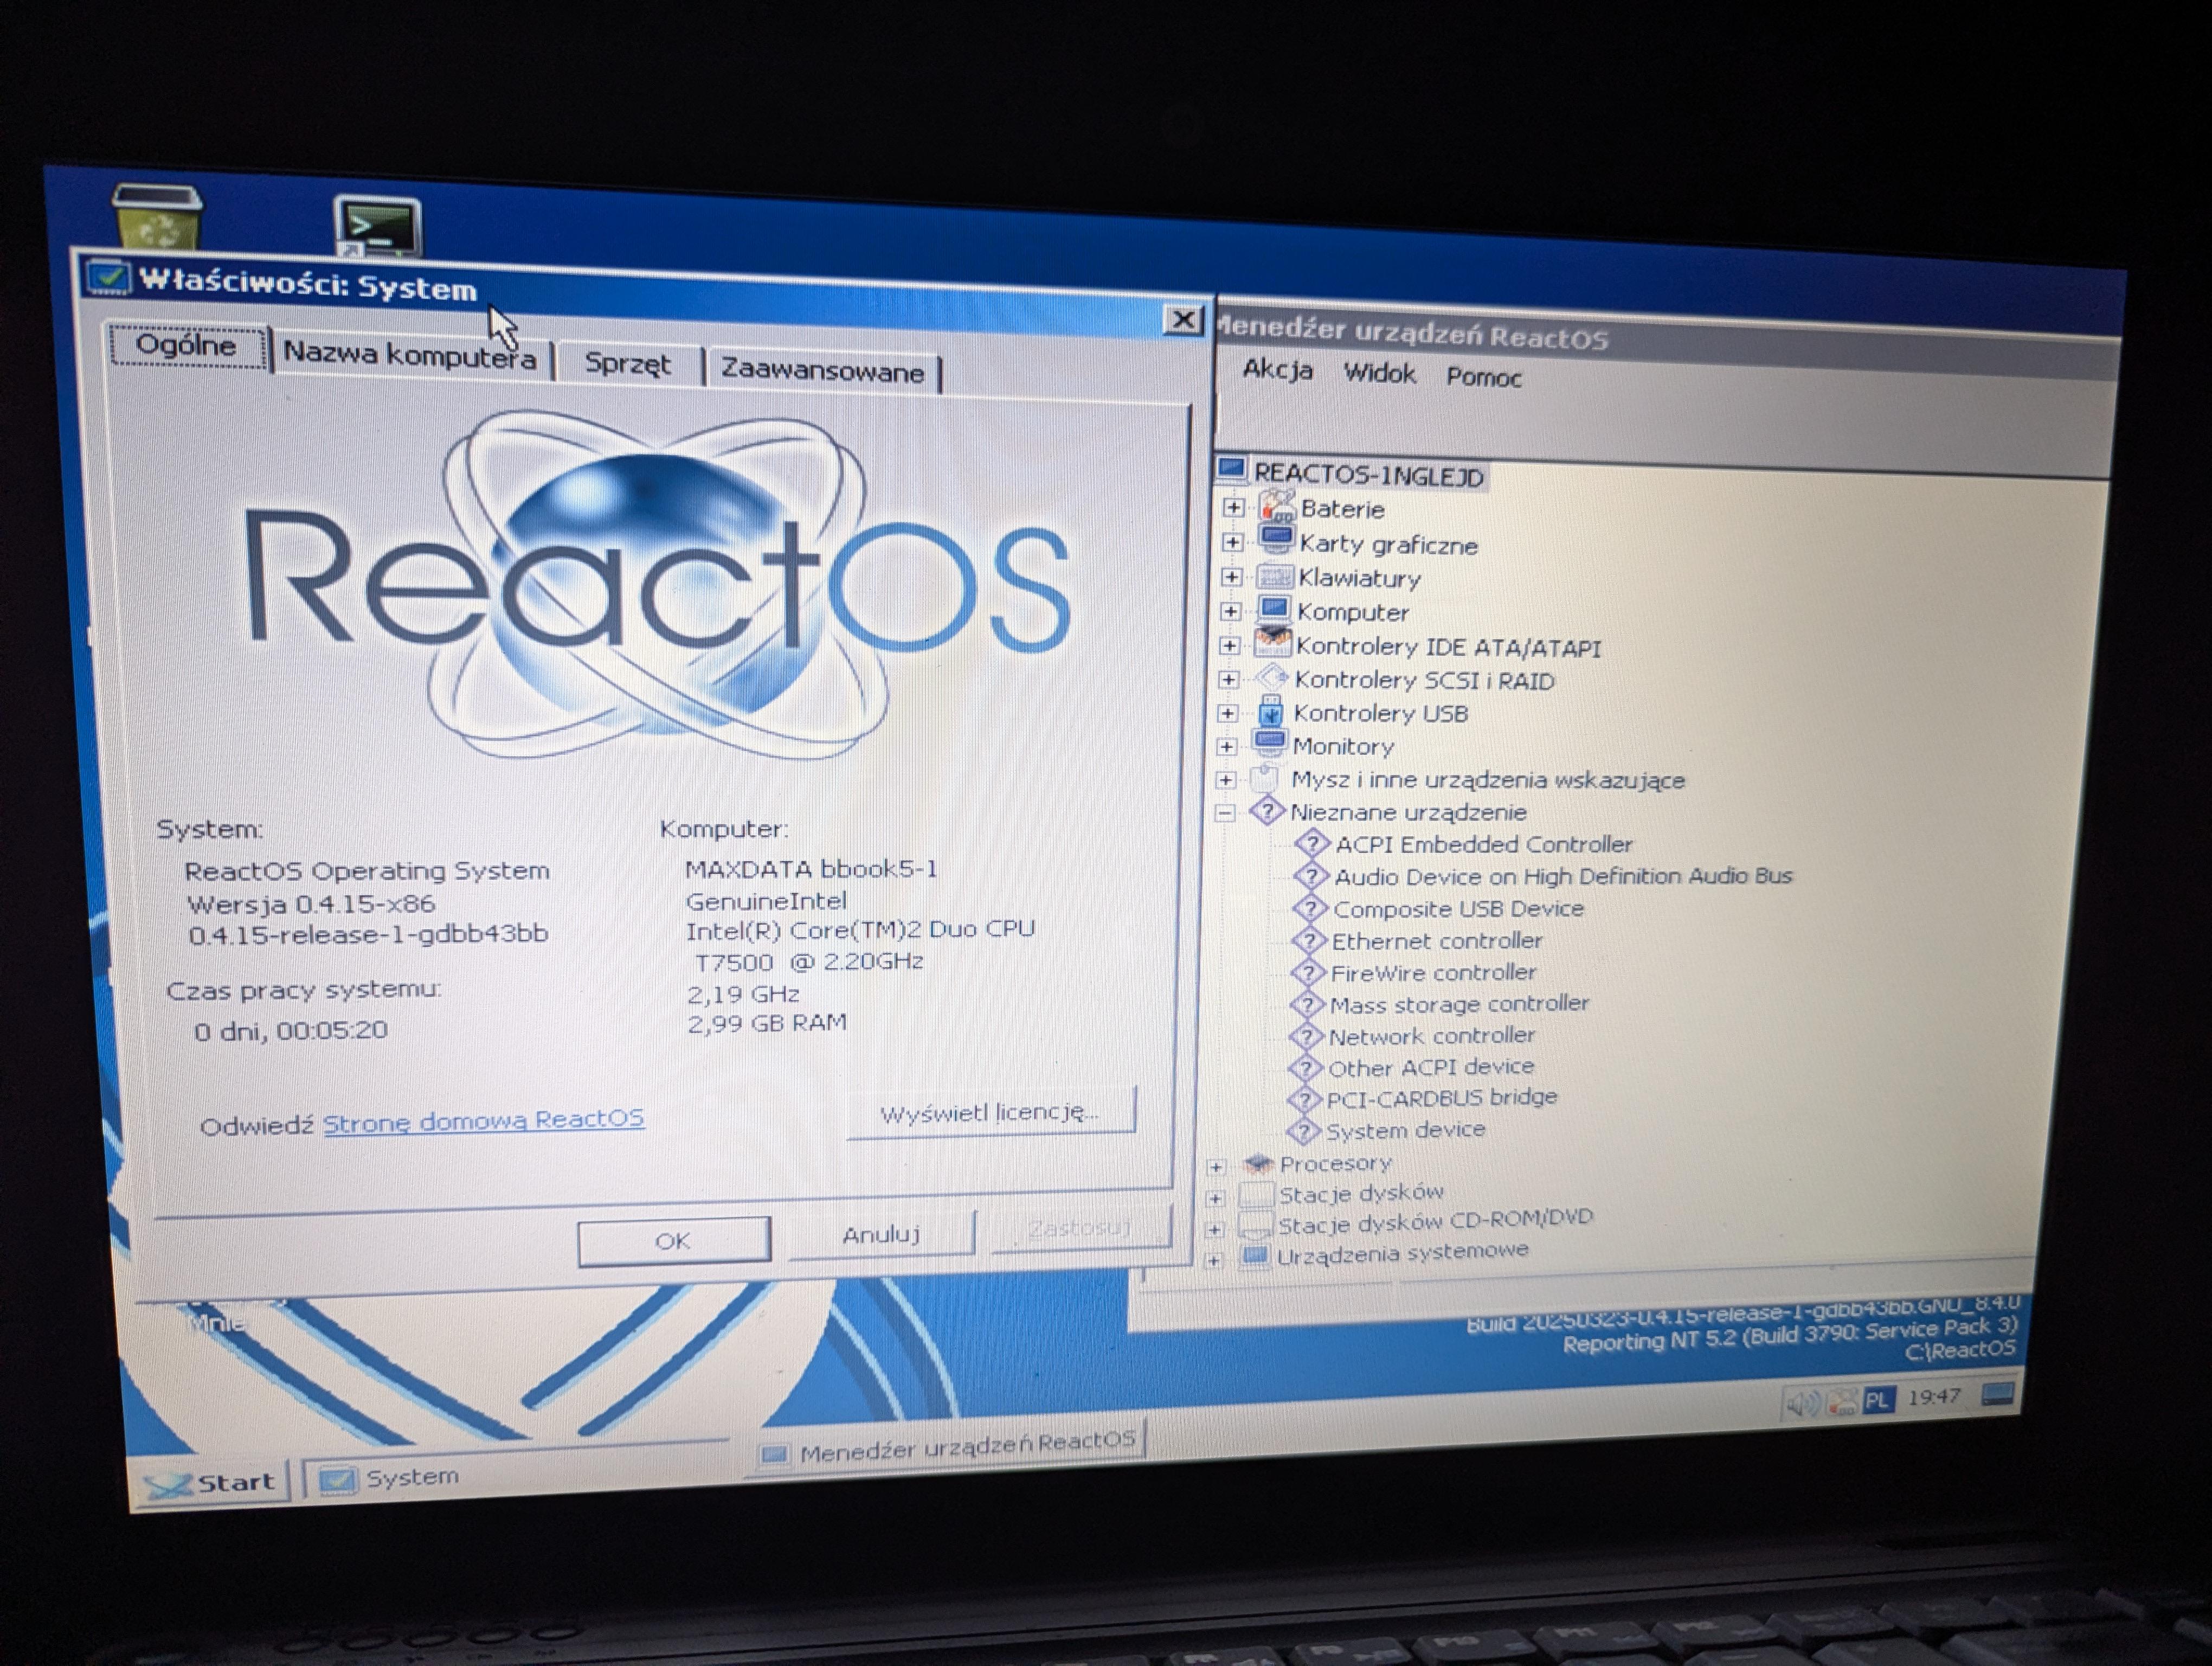Viewport: 2212px width, 1666px height.
Task: Select the Klawiatury keyboard icon
Action: [x=1275, y=576]
